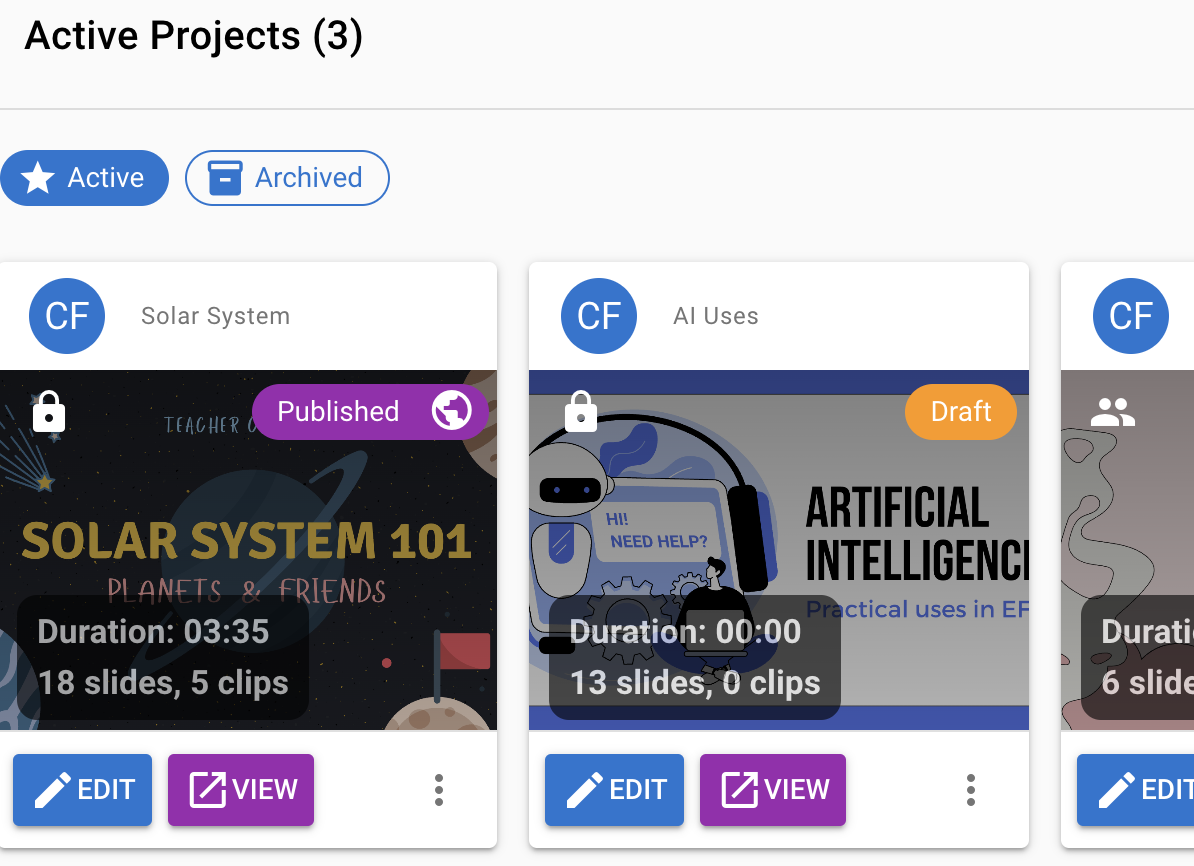Click the CF avatar on AI Uses card
The image size is (1194, 866).
599,316
